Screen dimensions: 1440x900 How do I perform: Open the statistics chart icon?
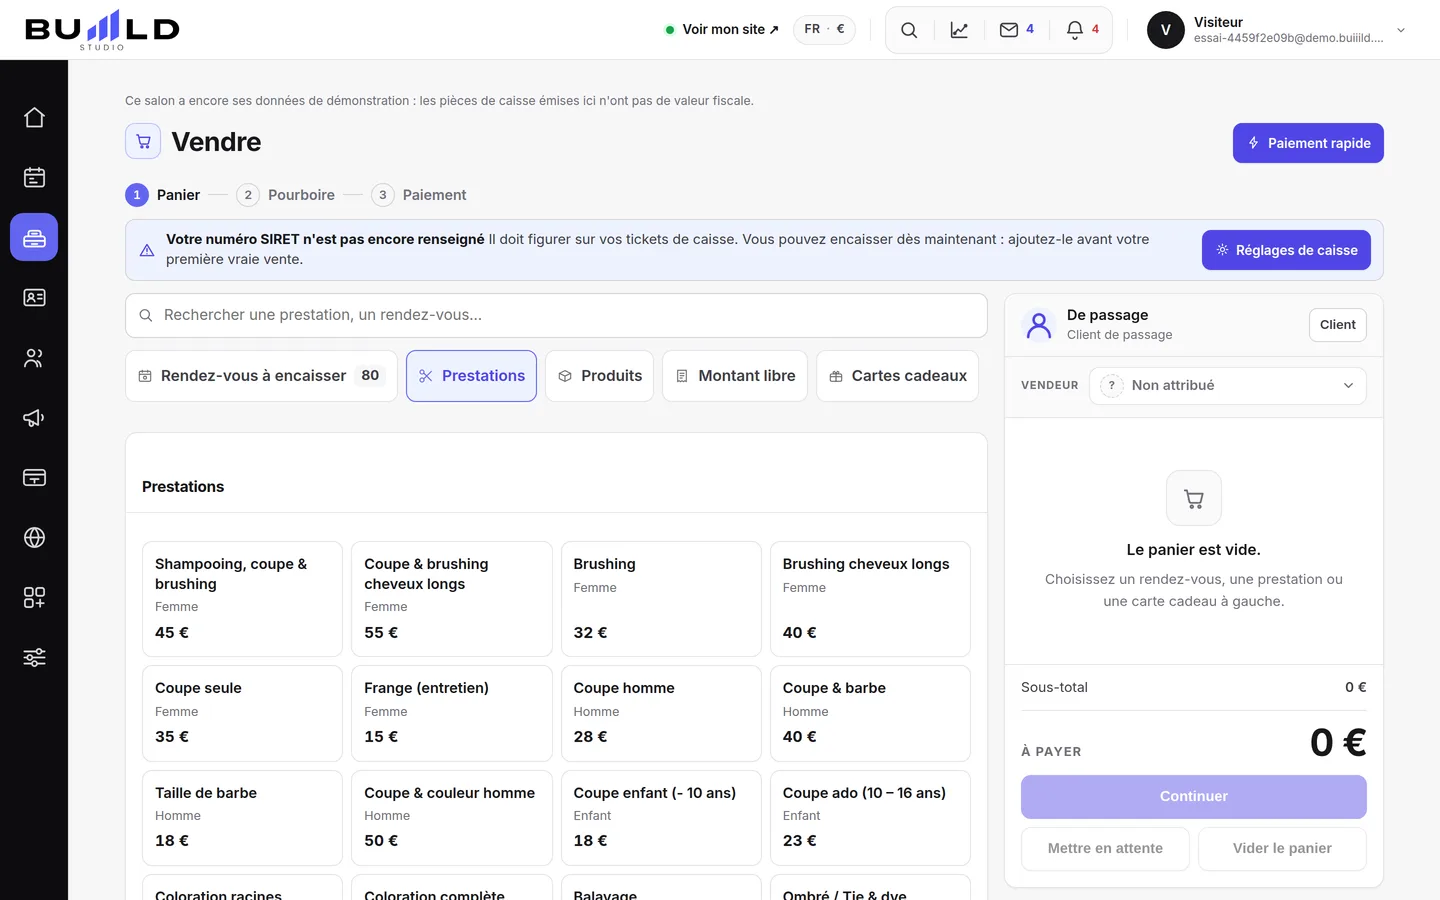click(959, 30)
